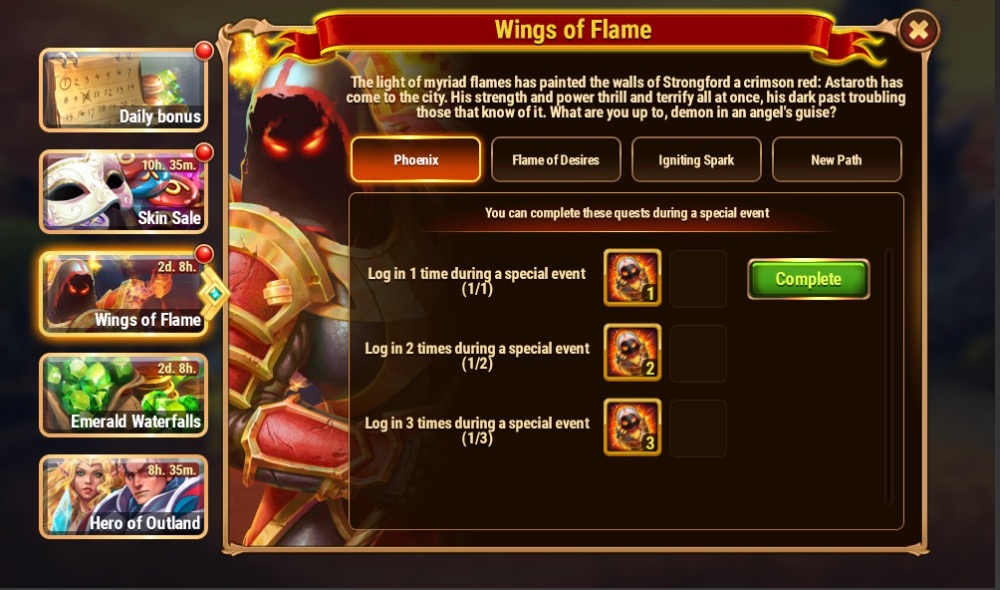Open the New Path tab

coord(837,159)
